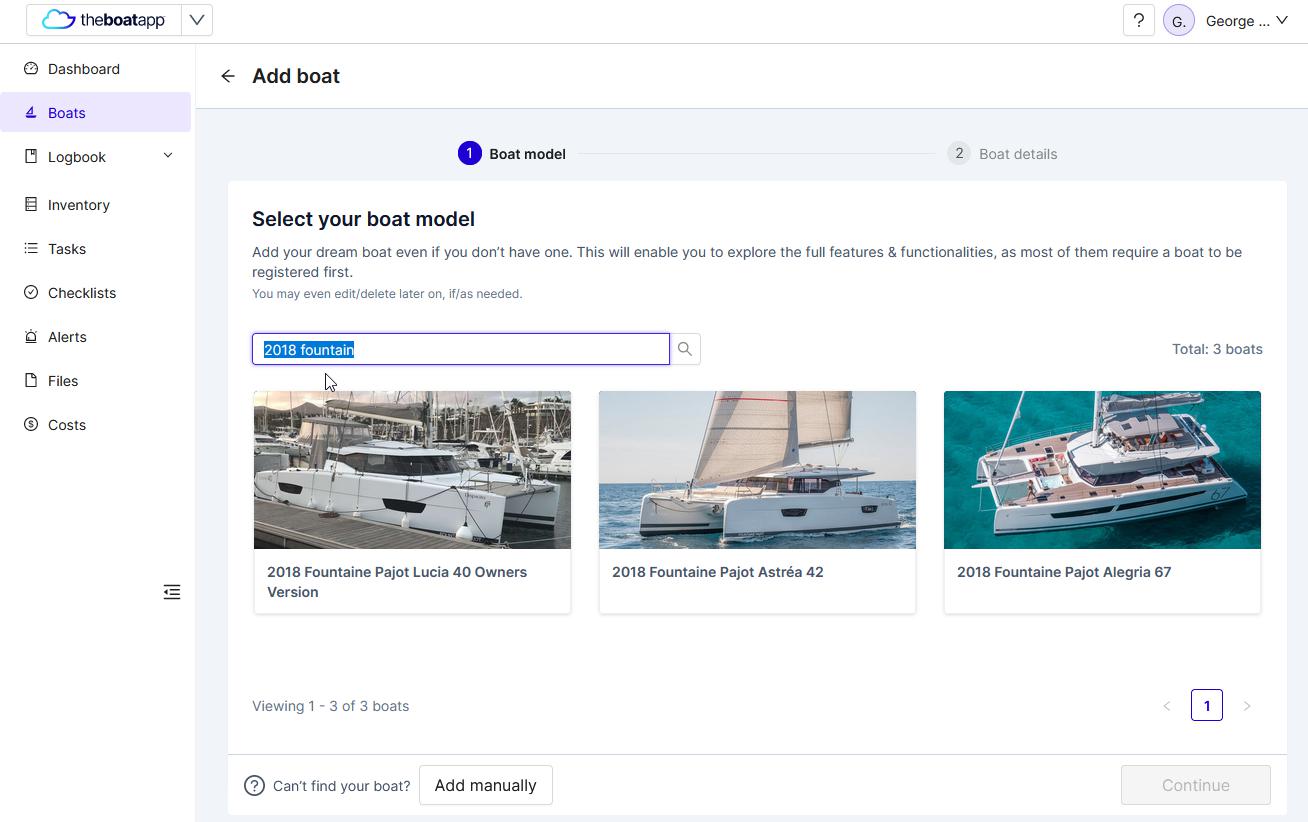Open Costs in the sidebar
This screenshot has width=1308, height=822.
(96, 425)
